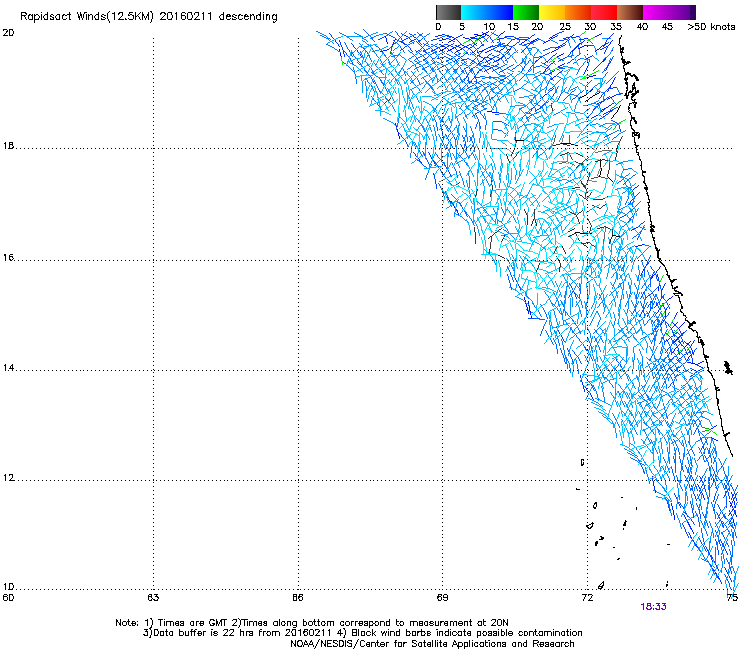This screenshot has height=650, width=740.
Task: Click latitude label '18' on the left axis
Action: [8, 146]
